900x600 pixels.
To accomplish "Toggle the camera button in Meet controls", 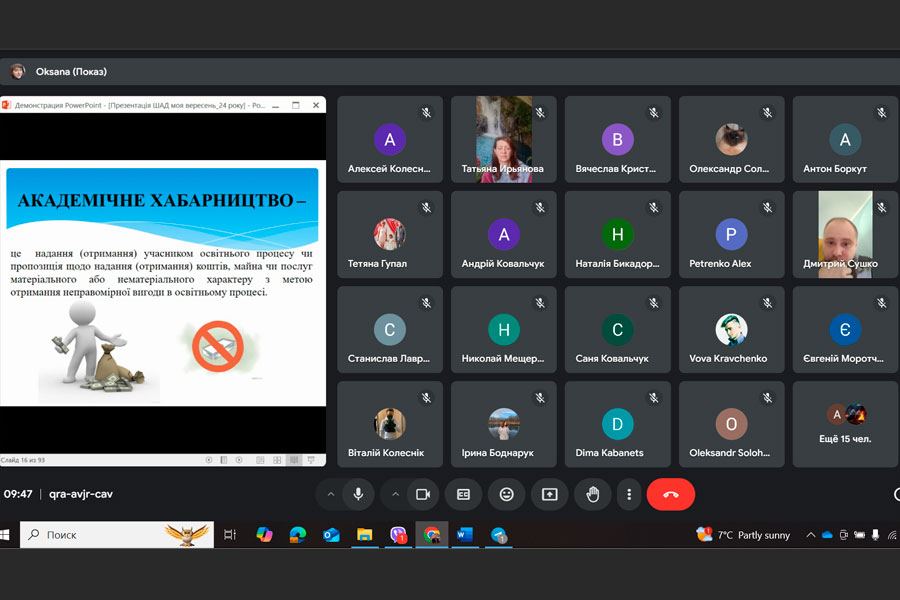I will point(423,494).
